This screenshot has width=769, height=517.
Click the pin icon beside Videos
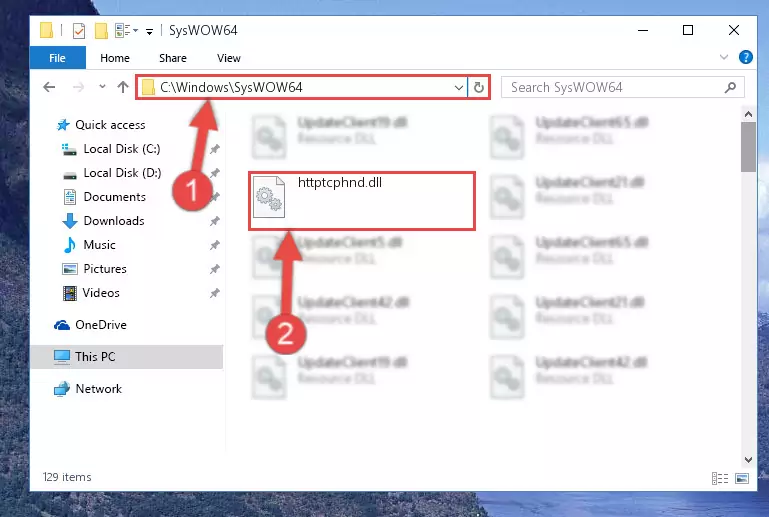(215, 293)
